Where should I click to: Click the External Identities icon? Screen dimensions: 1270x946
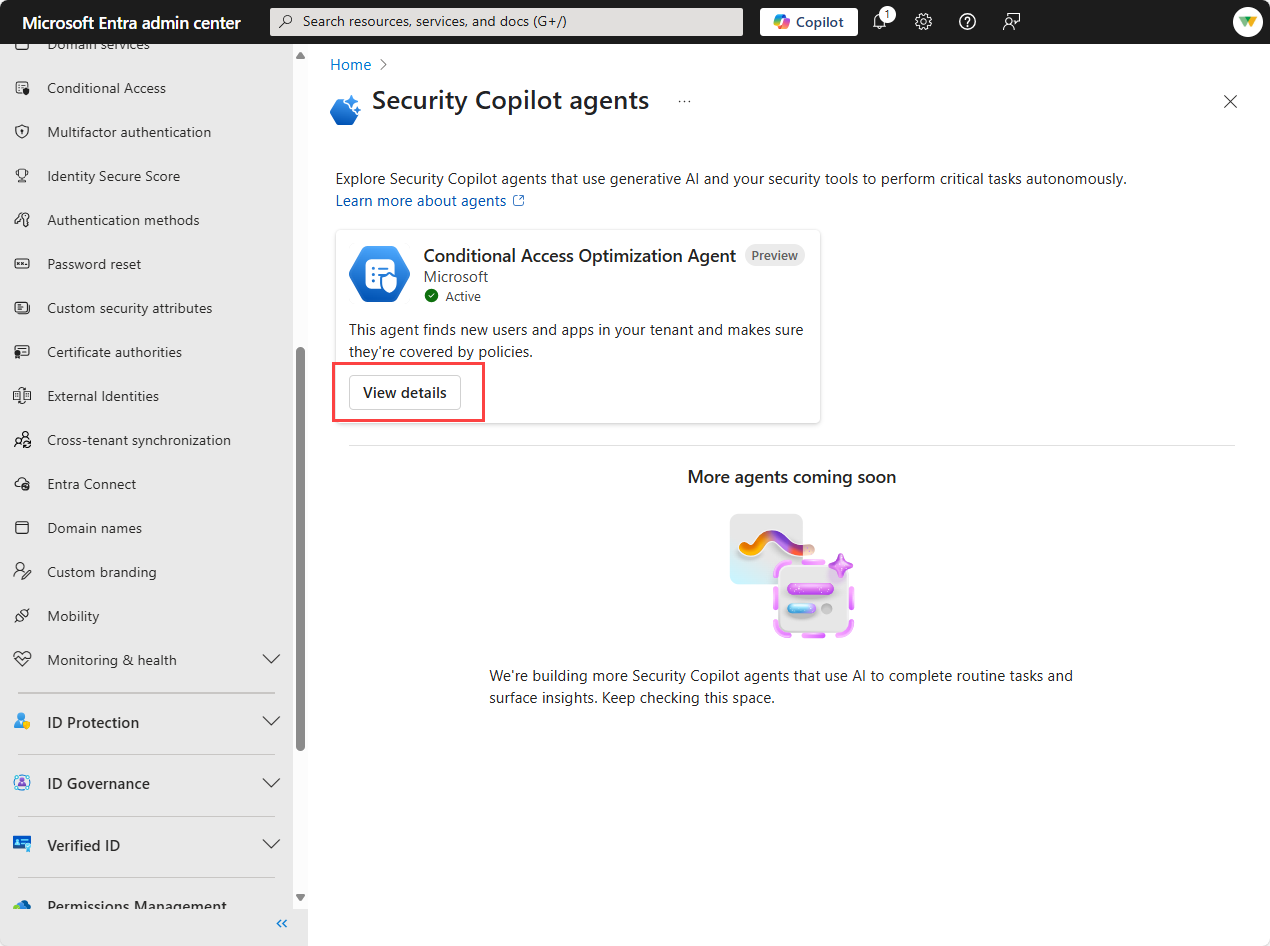[x=22, y=396]
